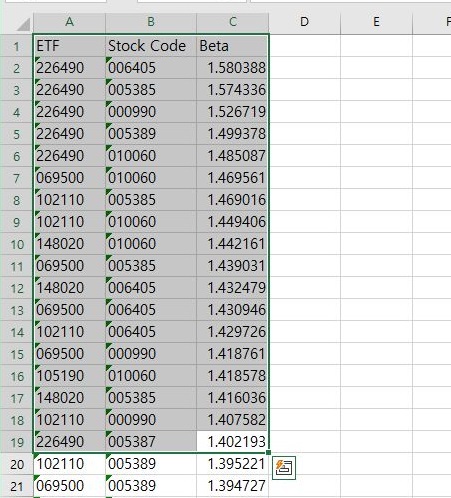Select row 7 header
The width and height of the screenshot is (451, 498).
click(17, 178)
